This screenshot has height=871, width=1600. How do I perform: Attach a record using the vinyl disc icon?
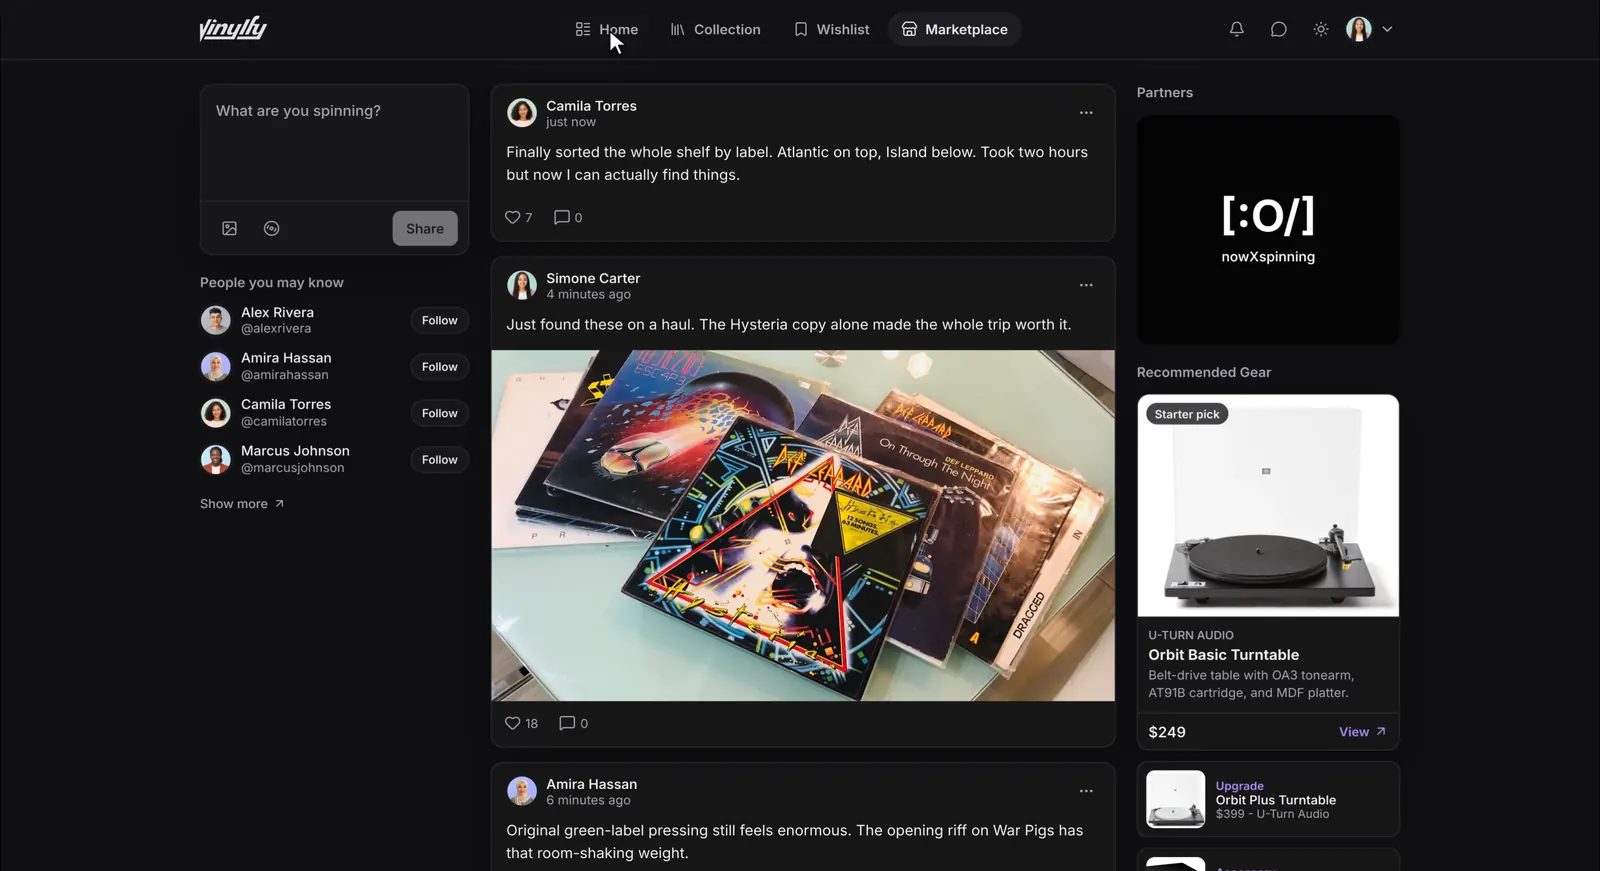point(271,228)
